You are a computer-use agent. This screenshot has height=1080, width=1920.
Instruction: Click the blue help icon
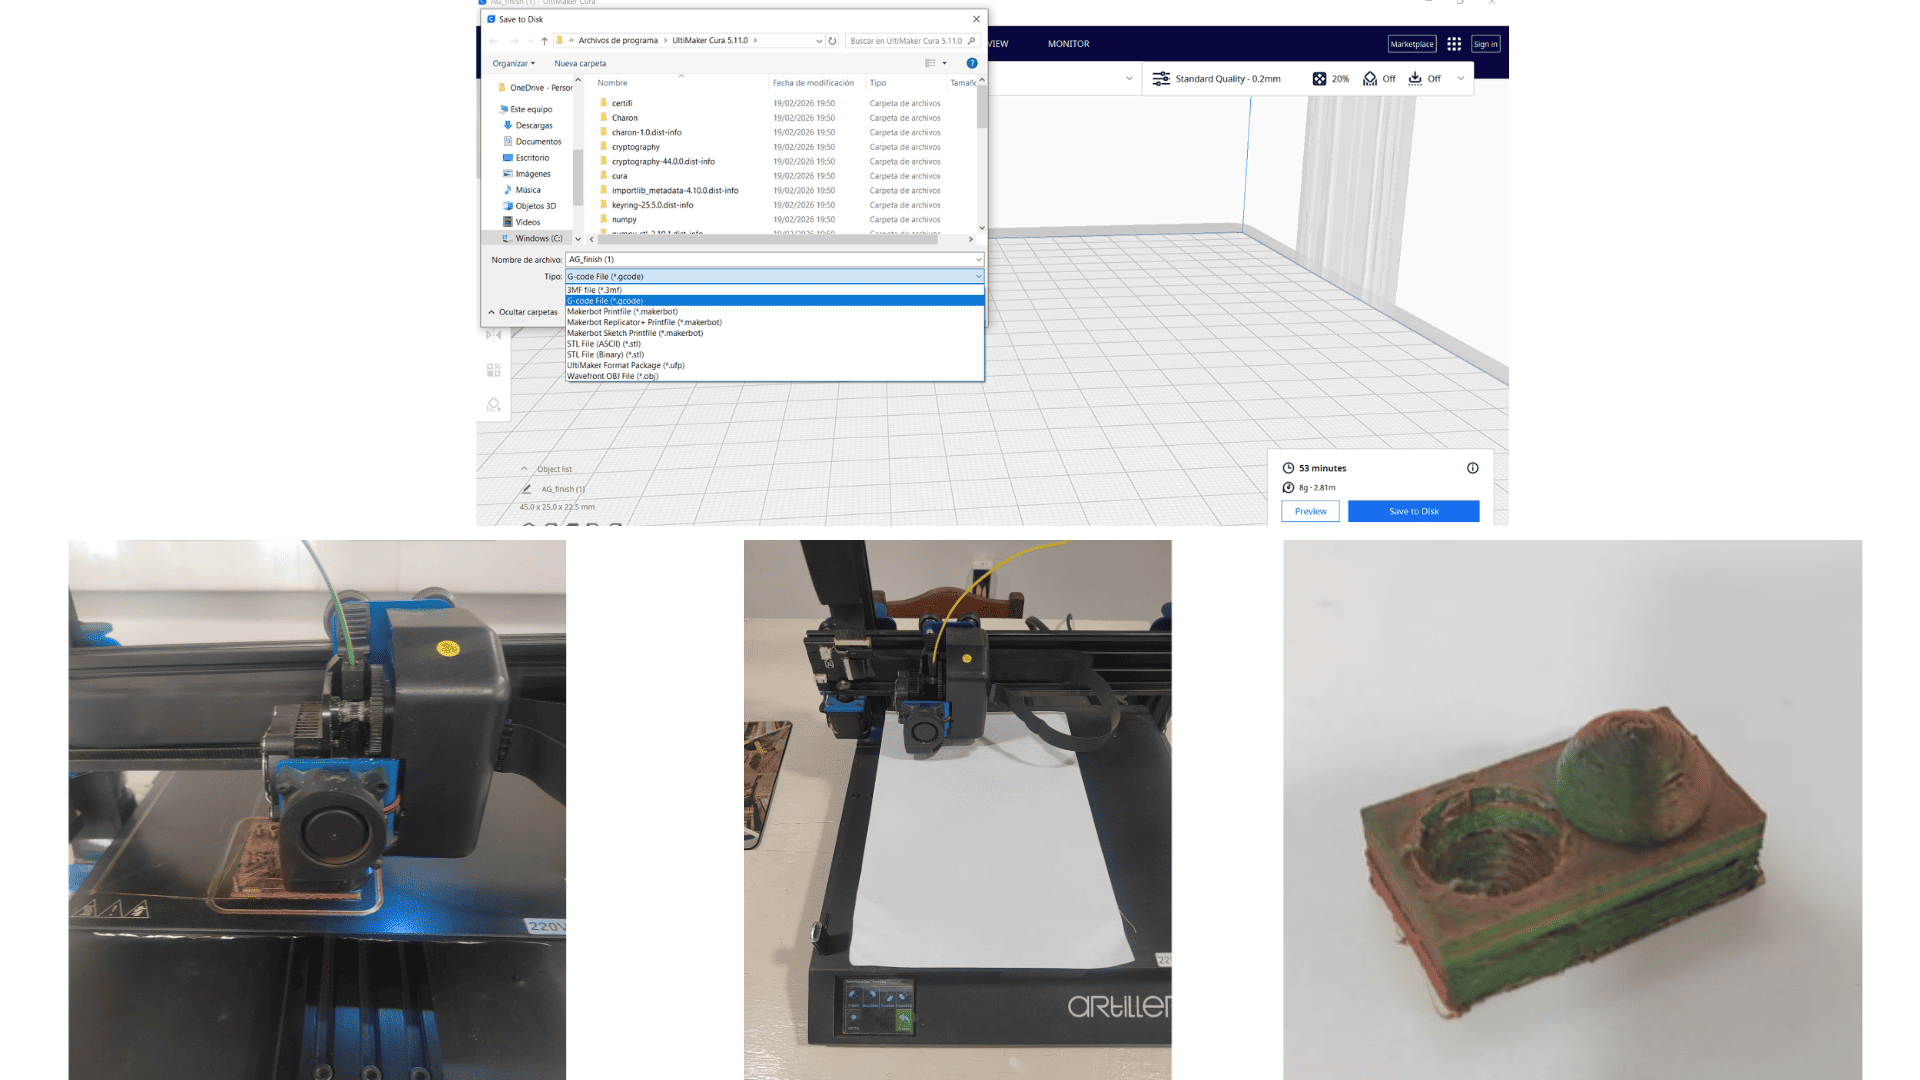[971, 63]
